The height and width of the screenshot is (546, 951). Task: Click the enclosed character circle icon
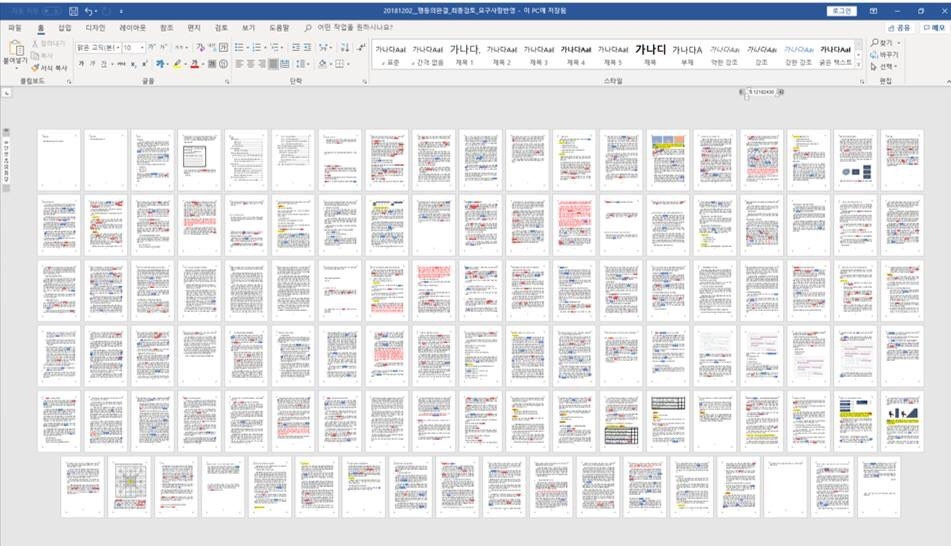coord(223,64)
